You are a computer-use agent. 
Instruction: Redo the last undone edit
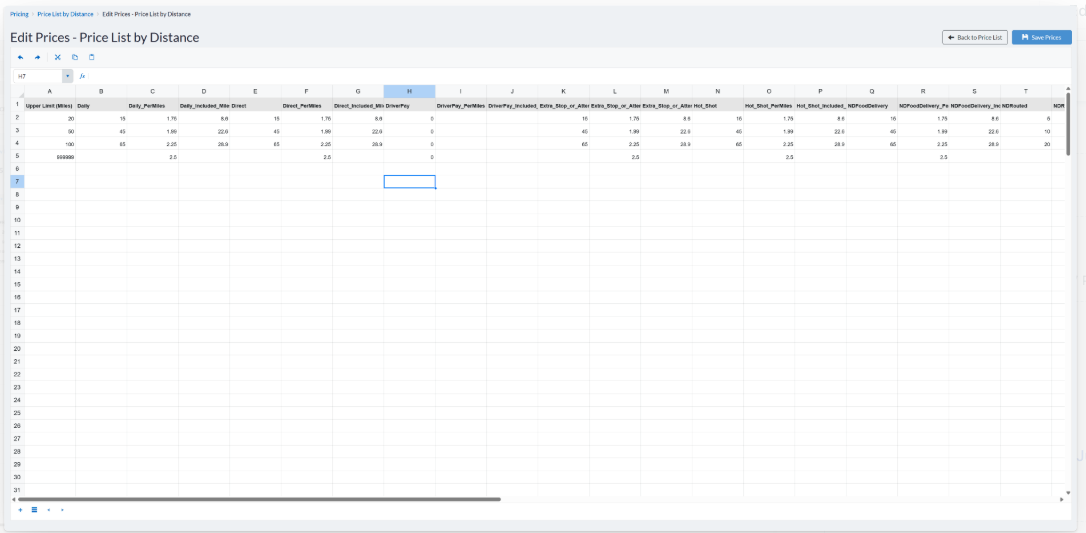point(37,57)
